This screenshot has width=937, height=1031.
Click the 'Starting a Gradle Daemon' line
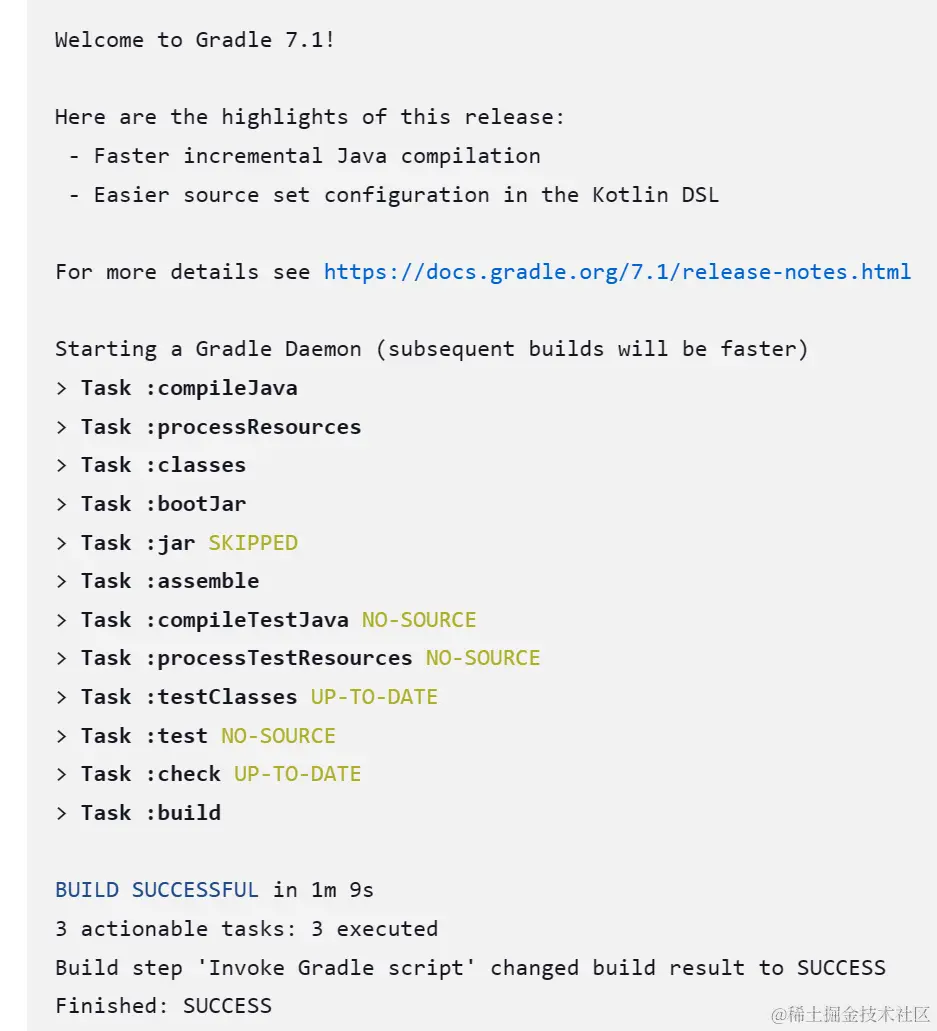coord(431,349)
